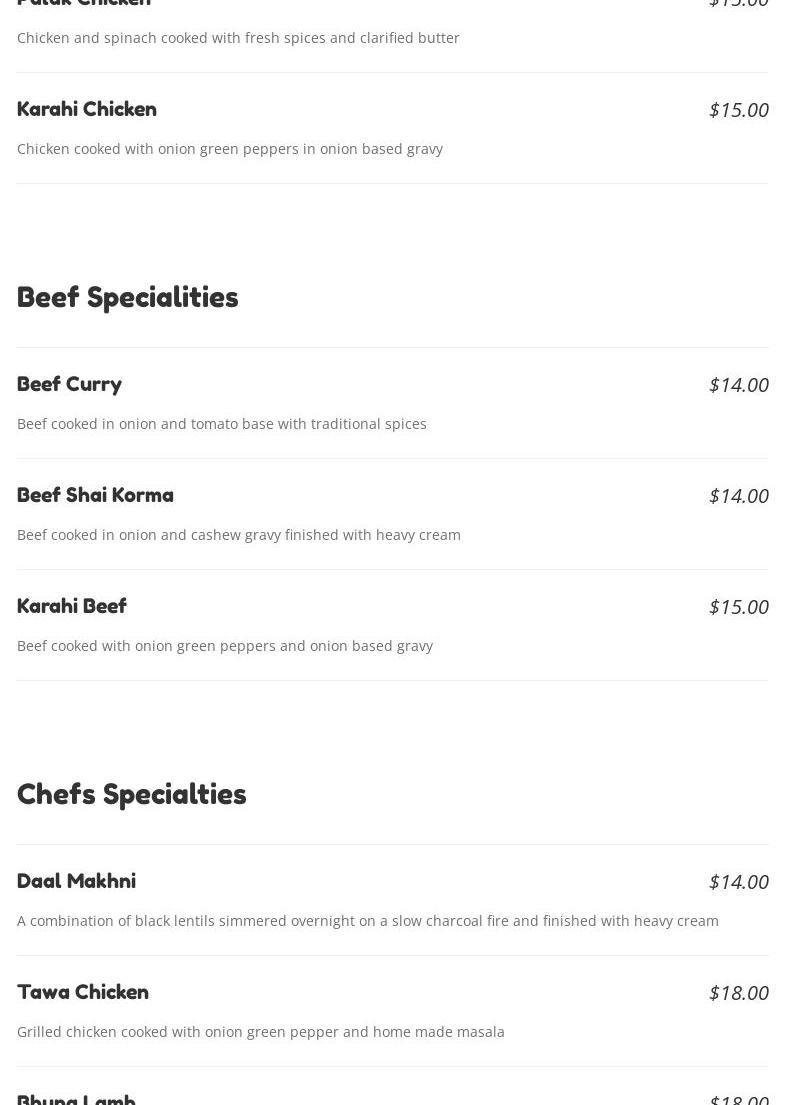Click the grilled chicken description of Tawa Chicken

click(260, 1032)
